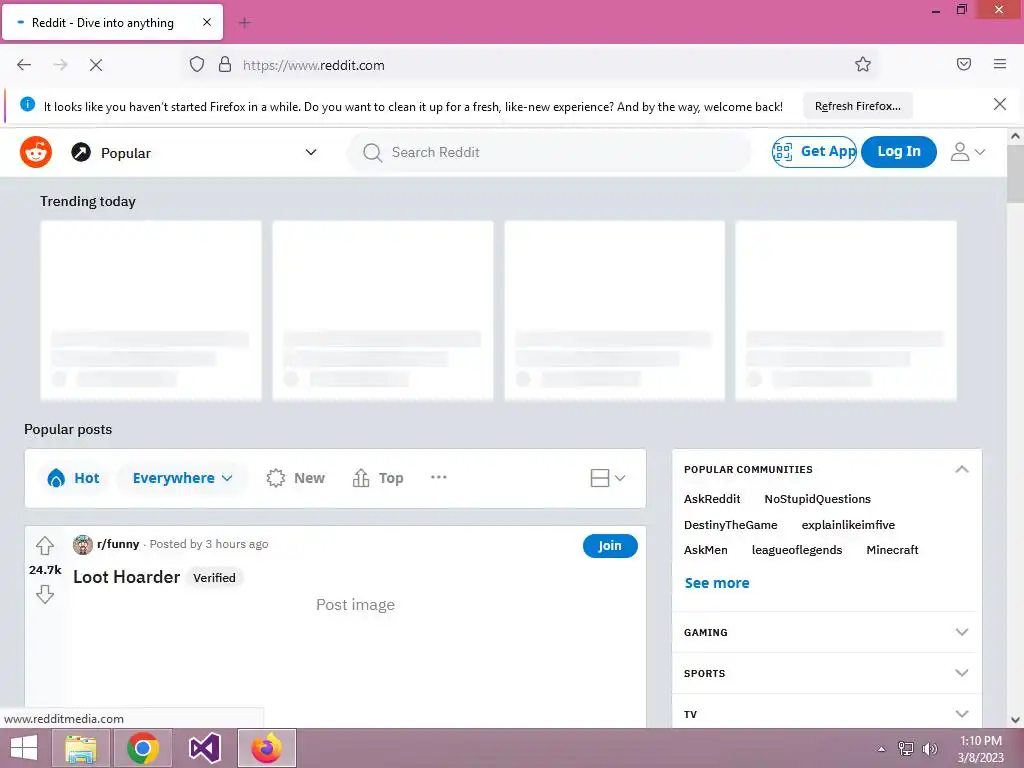This screenshot has height=768, width=1024.
Task: Open File Explorer from the taskbar
Action: click(81, 748)
